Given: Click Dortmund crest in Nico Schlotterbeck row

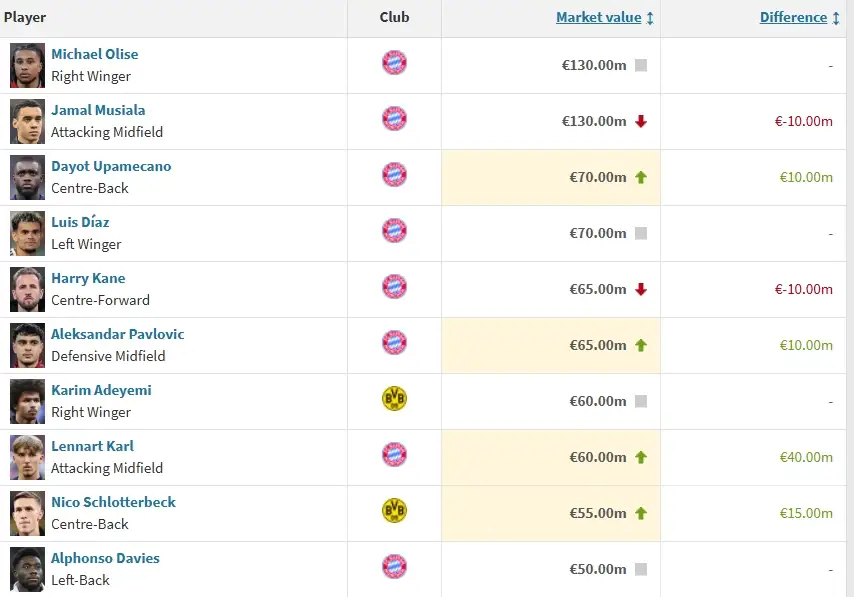Looking at the screenshot, I should tap(394, 512).
